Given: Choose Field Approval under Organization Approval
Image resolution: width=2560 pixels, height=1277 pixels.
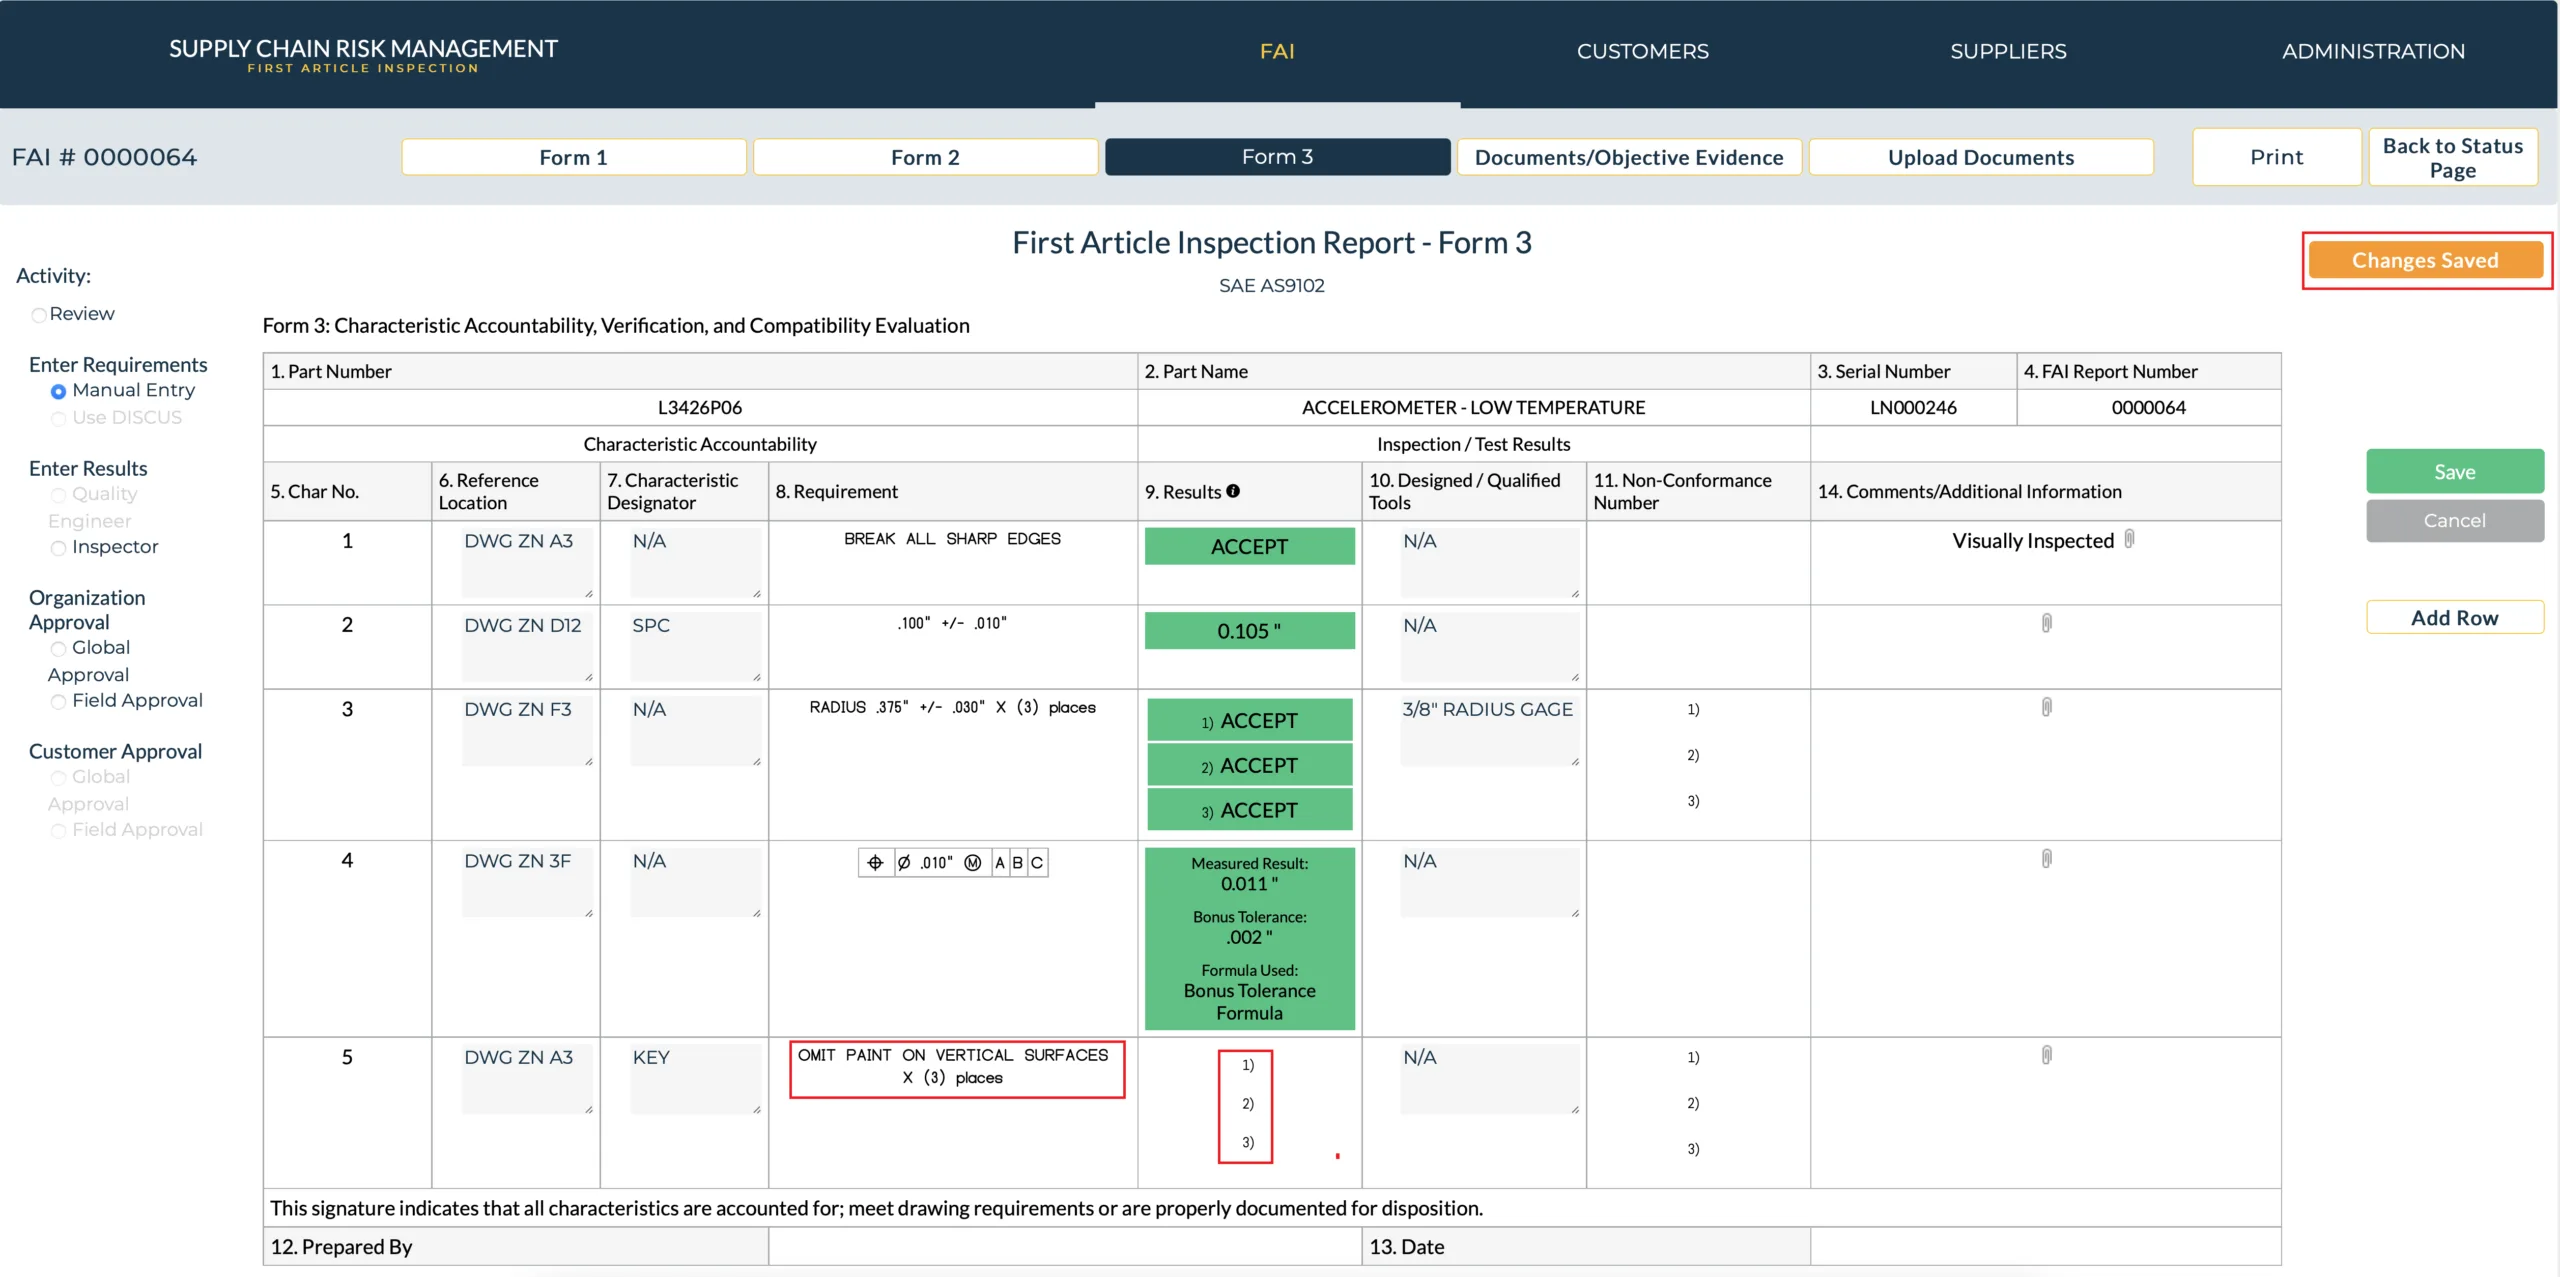Looking at the screenshot, I should point(58,702).
